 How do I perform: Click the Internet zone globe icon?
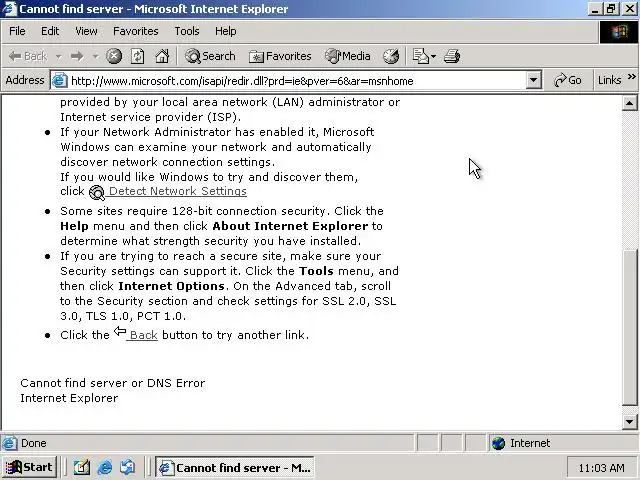click(498, 443)
